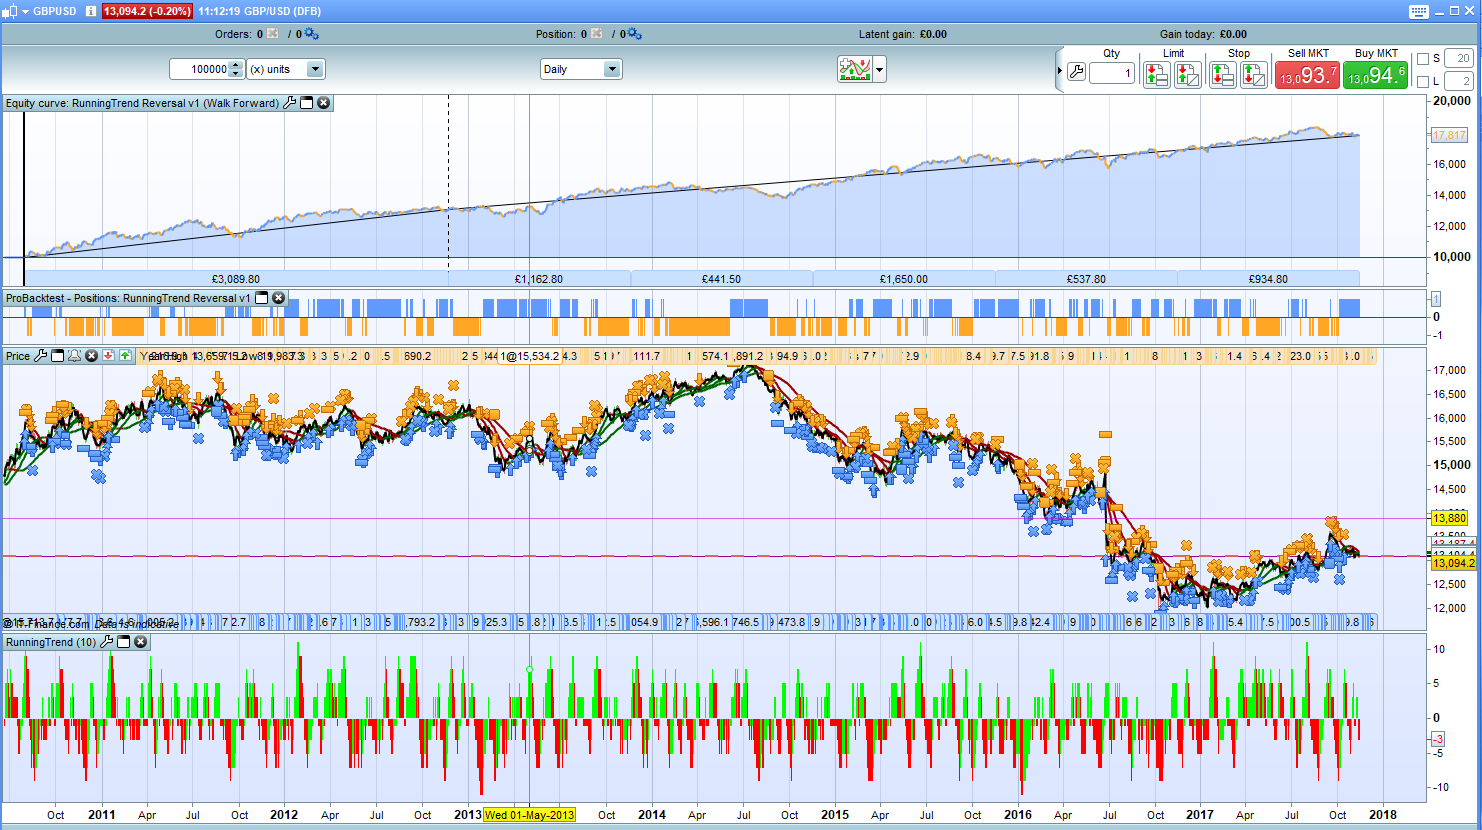Click the red down-arrow icon in the Price panel
The height and width of the screenshot is (830, 1482).
pos(109,356)
